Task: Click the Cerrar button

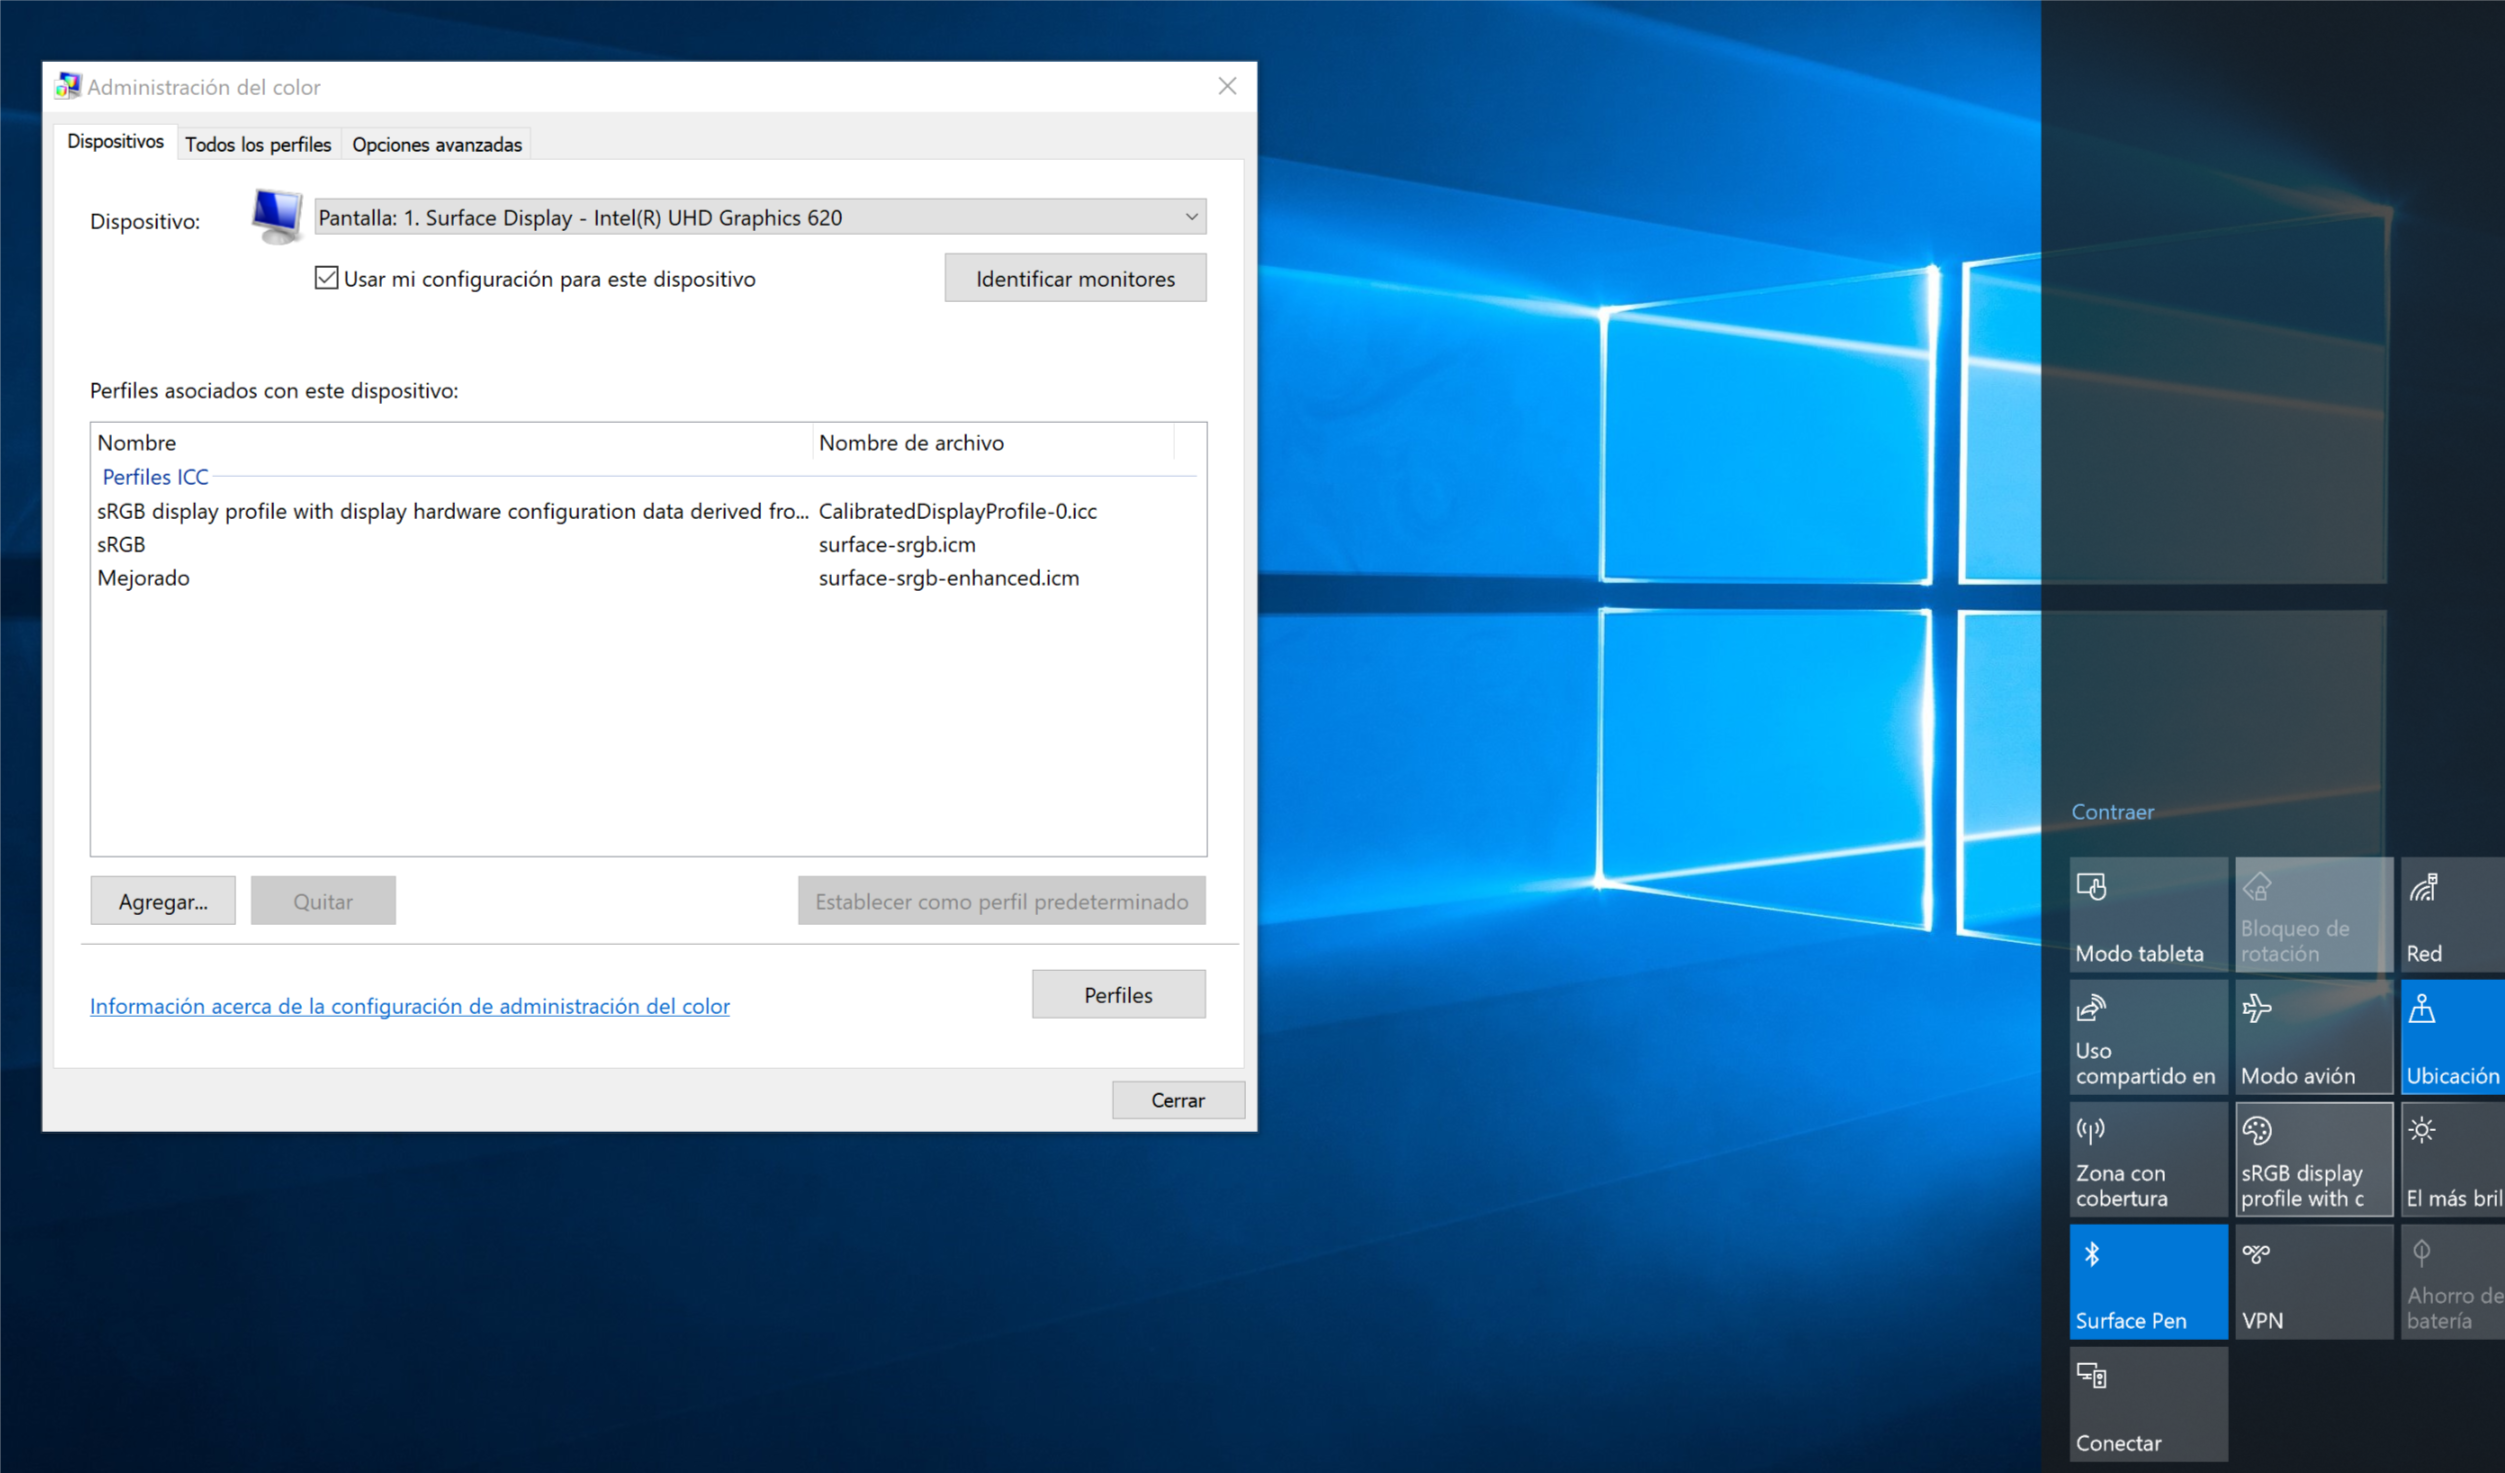Action: tap(1178, 1100)
